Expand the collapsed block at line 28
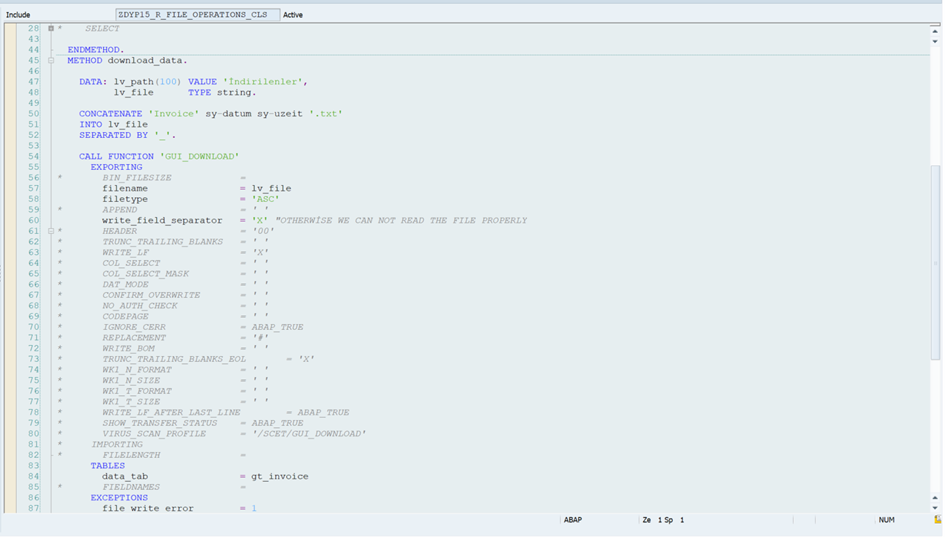 click(x=51, y=28)
